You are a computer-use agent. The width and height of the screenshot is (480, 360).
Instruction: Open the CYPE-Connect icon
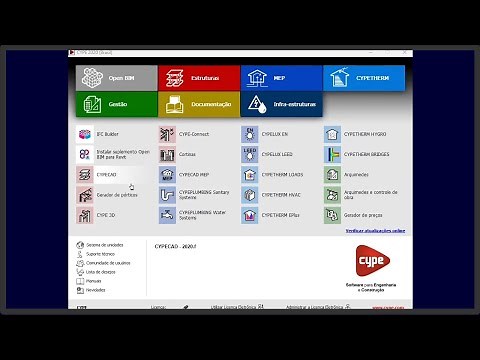coord(167,134)
